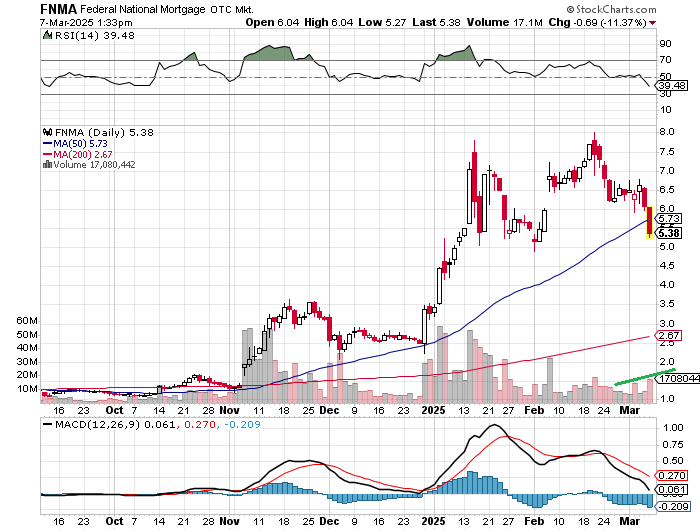Click the StockCharts.com copyright label

point(612,9)
